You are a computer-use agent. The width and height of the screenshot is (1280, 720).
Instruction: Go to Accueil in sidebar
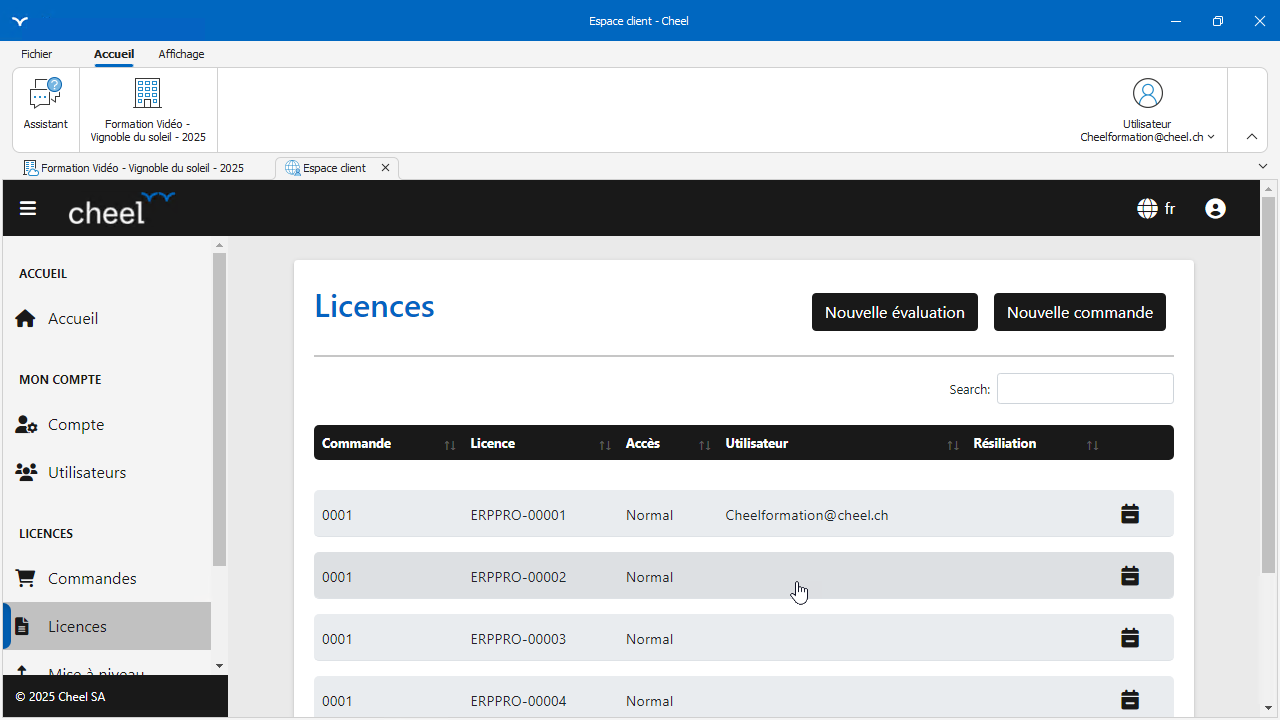tap(107, 318)
